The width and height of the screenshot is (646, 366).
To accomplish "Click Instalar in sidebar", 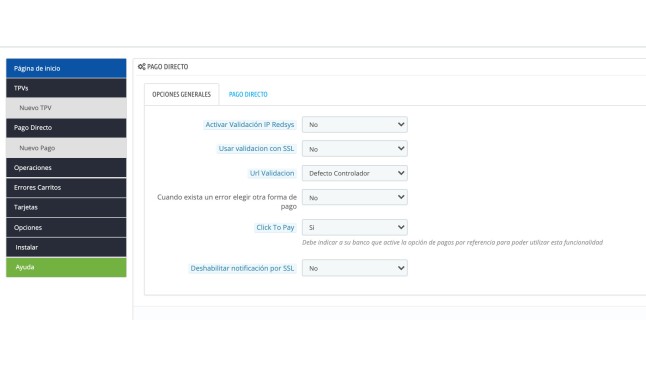I will click(66, 247).
